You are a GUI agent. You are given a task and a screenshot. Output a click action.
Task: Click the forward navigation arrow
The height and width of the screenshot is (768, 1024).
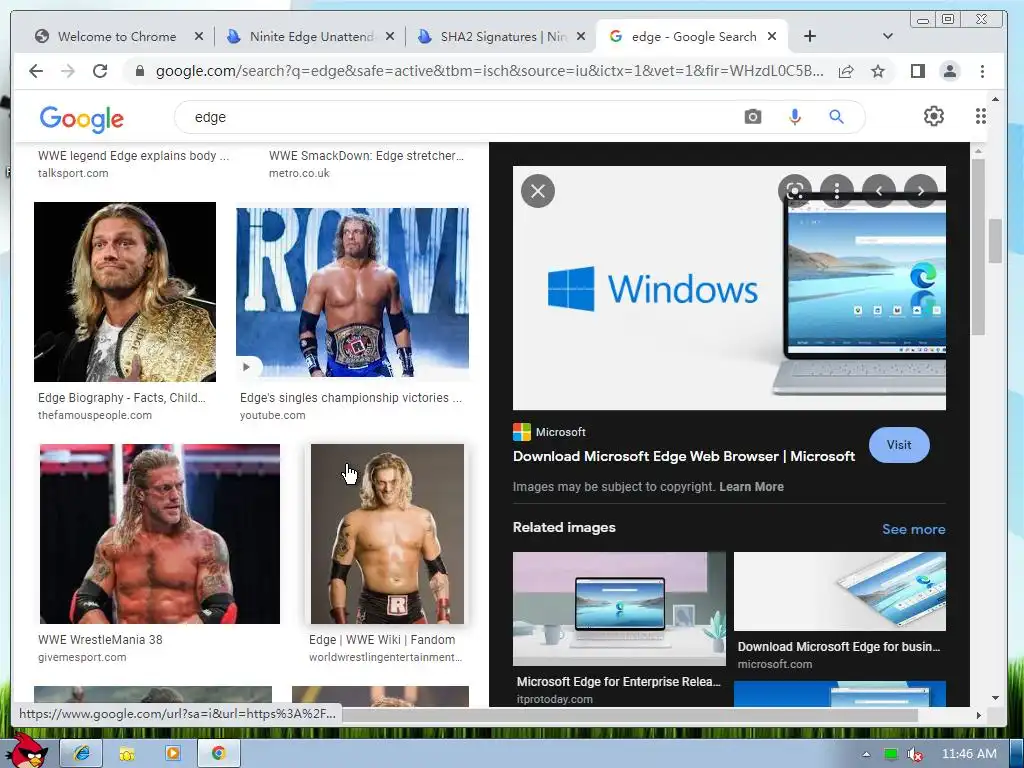tap(68, 71)
